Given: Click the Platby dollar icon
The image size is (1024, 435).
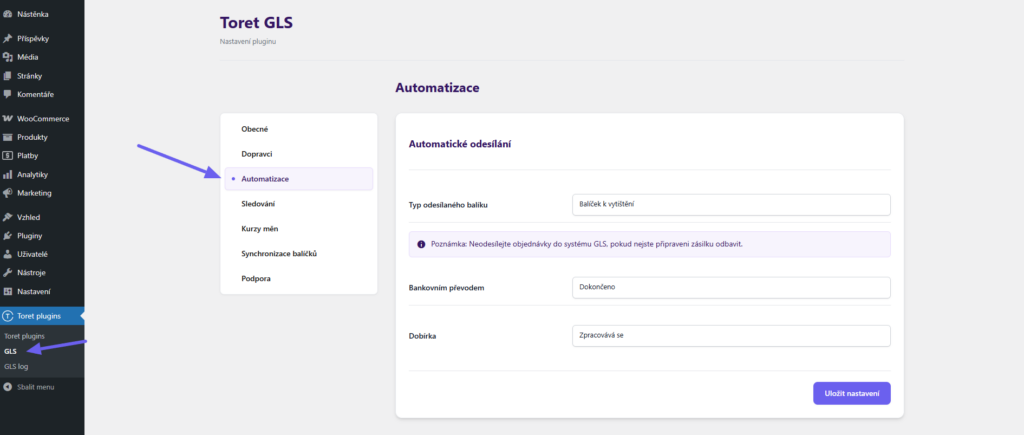Looking at the screenshot, I should 8,155.
